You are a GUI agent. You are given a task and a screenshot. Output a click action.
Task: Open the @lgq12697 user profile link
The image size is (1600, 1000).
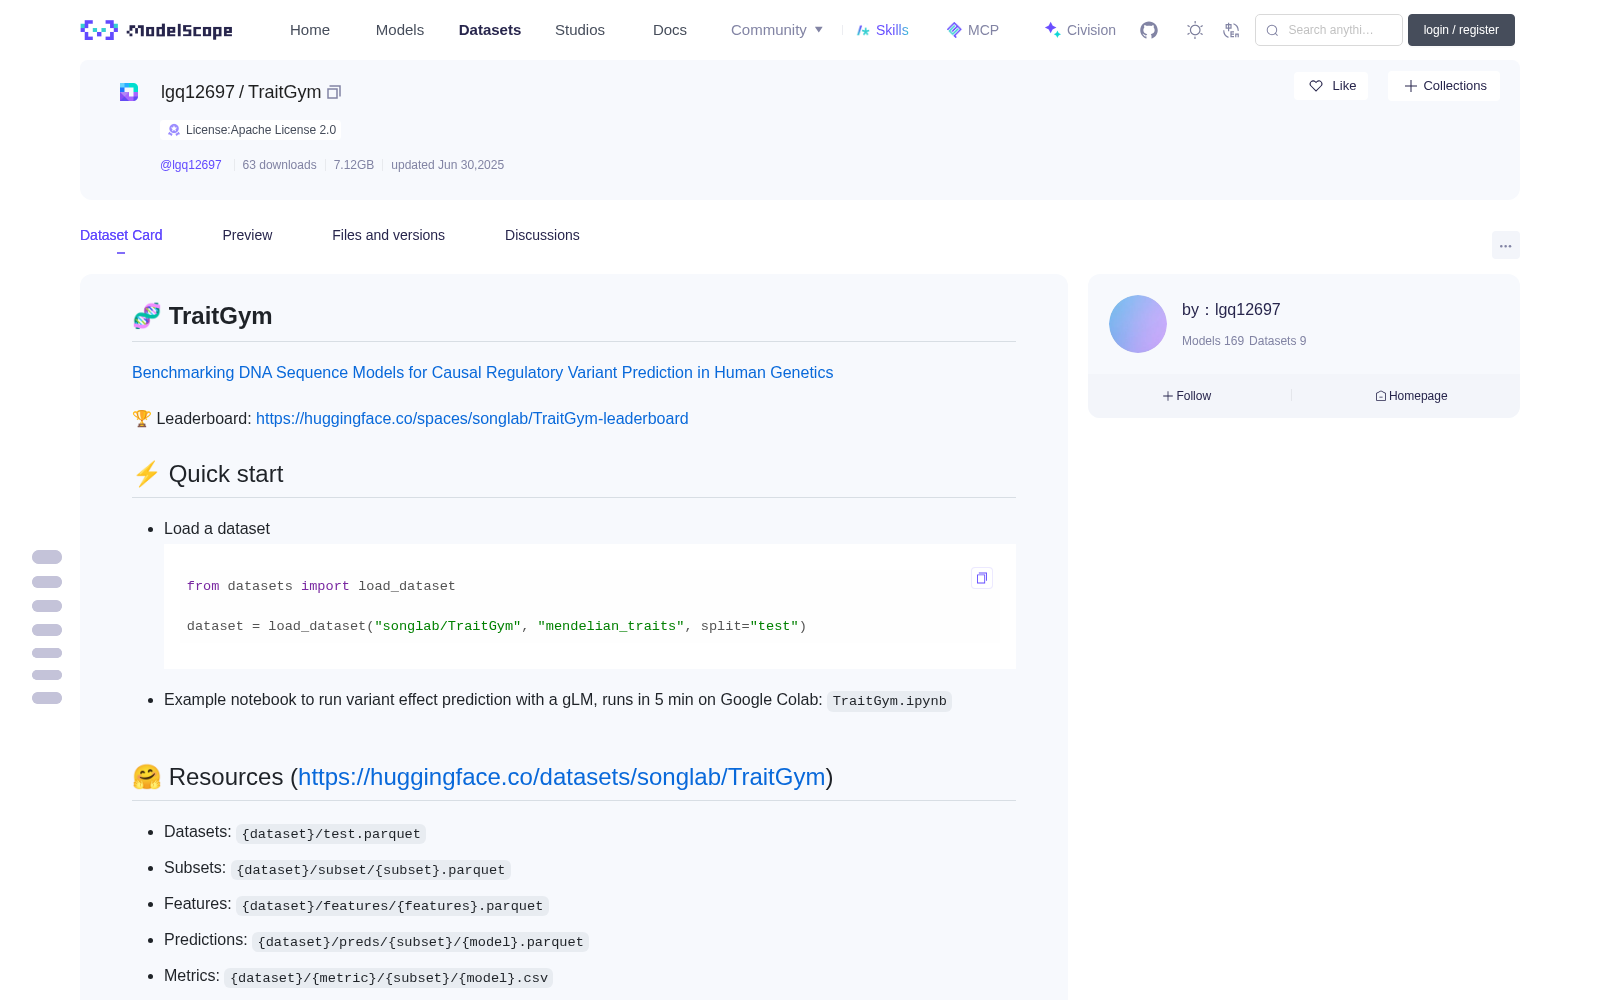pyautogui.click(x=191, y=165)
